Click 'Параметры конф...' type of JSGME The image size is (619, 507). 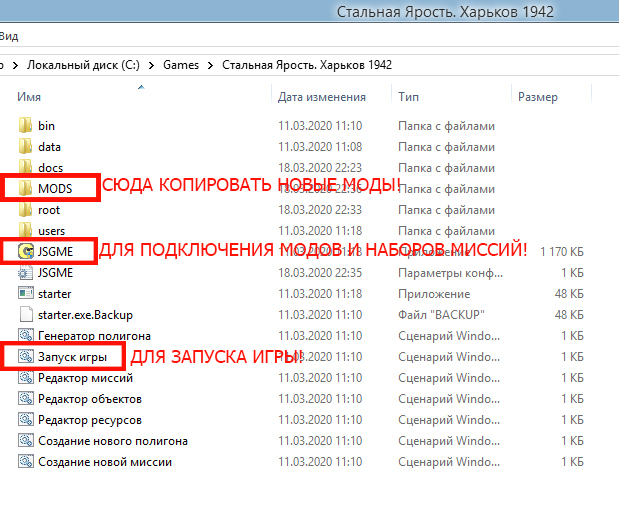[450, 273]
